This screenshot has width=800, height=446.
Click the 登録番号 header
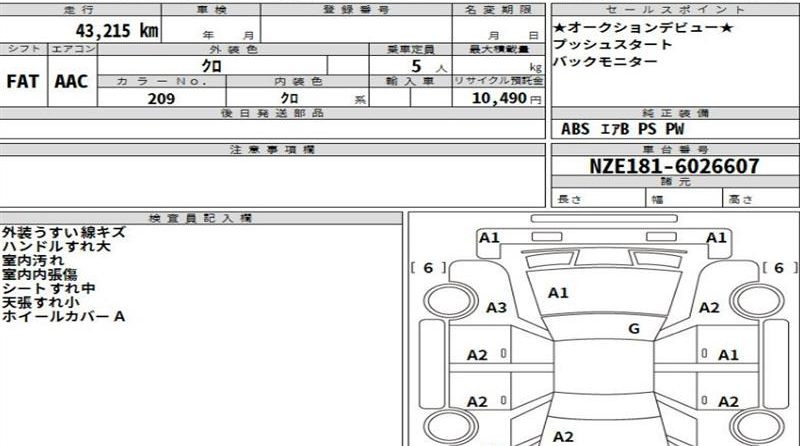point(356,10)
